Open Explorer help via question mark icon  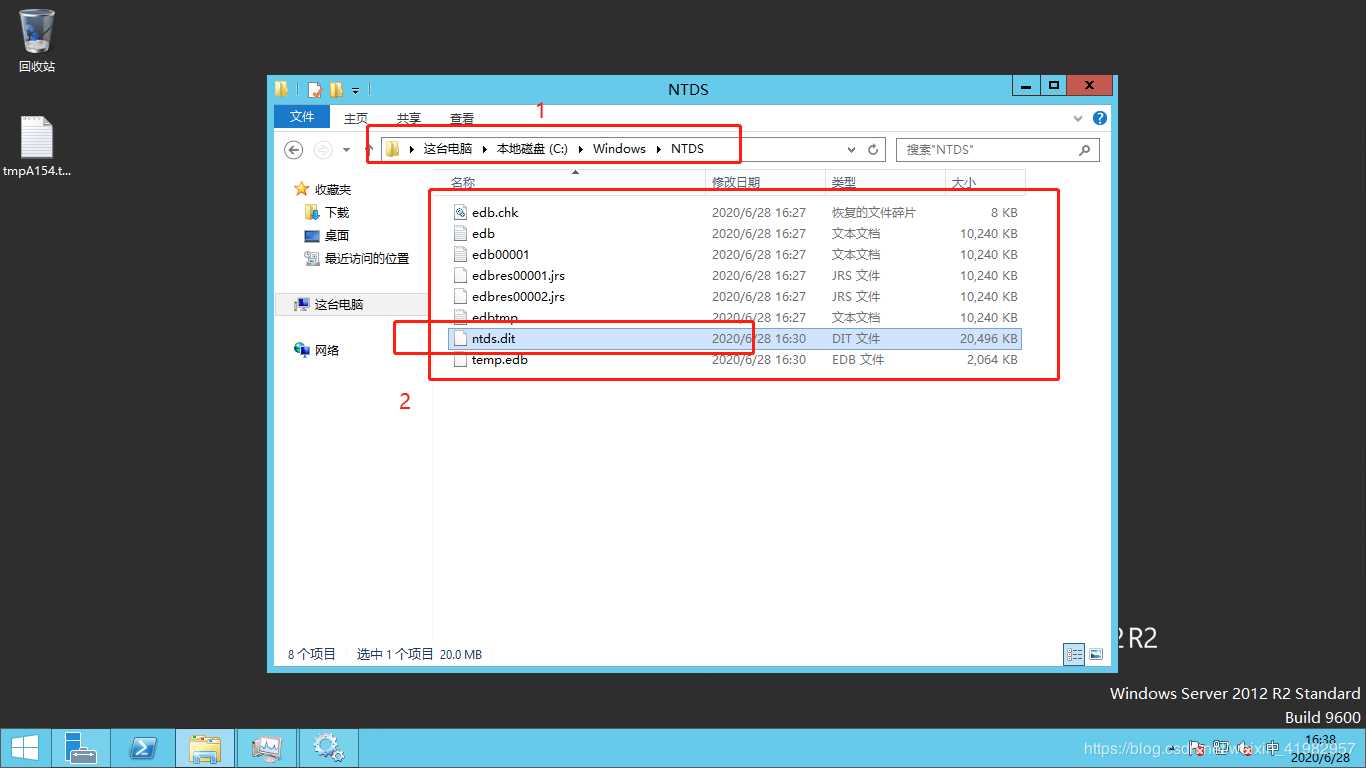tap(1100, 118)
